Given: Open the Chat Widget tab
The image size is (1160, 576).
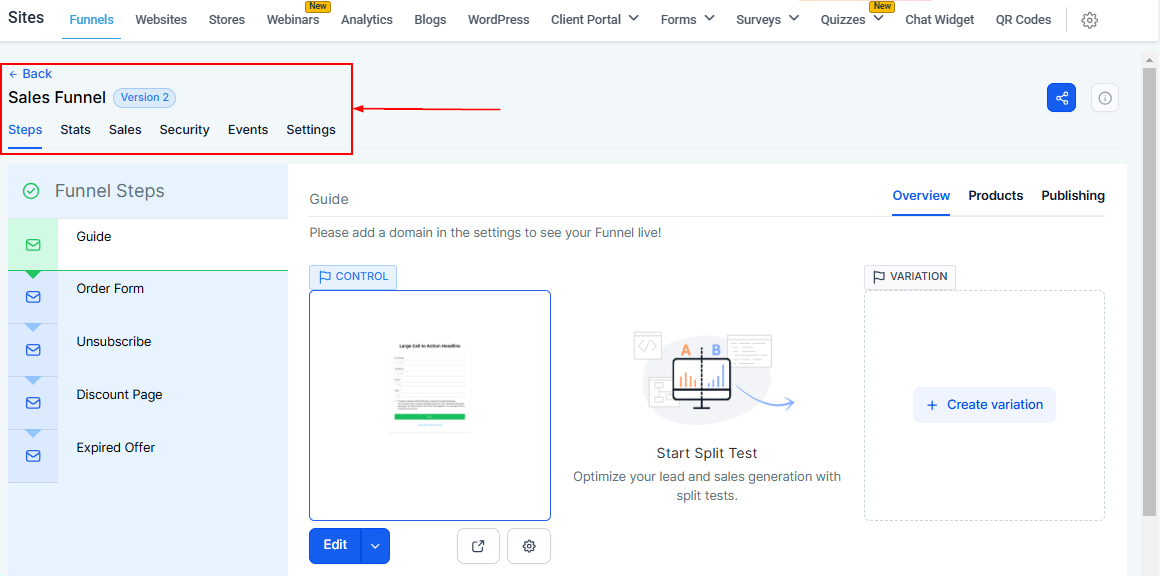Looking at the screenshot, I should point(940,20).
